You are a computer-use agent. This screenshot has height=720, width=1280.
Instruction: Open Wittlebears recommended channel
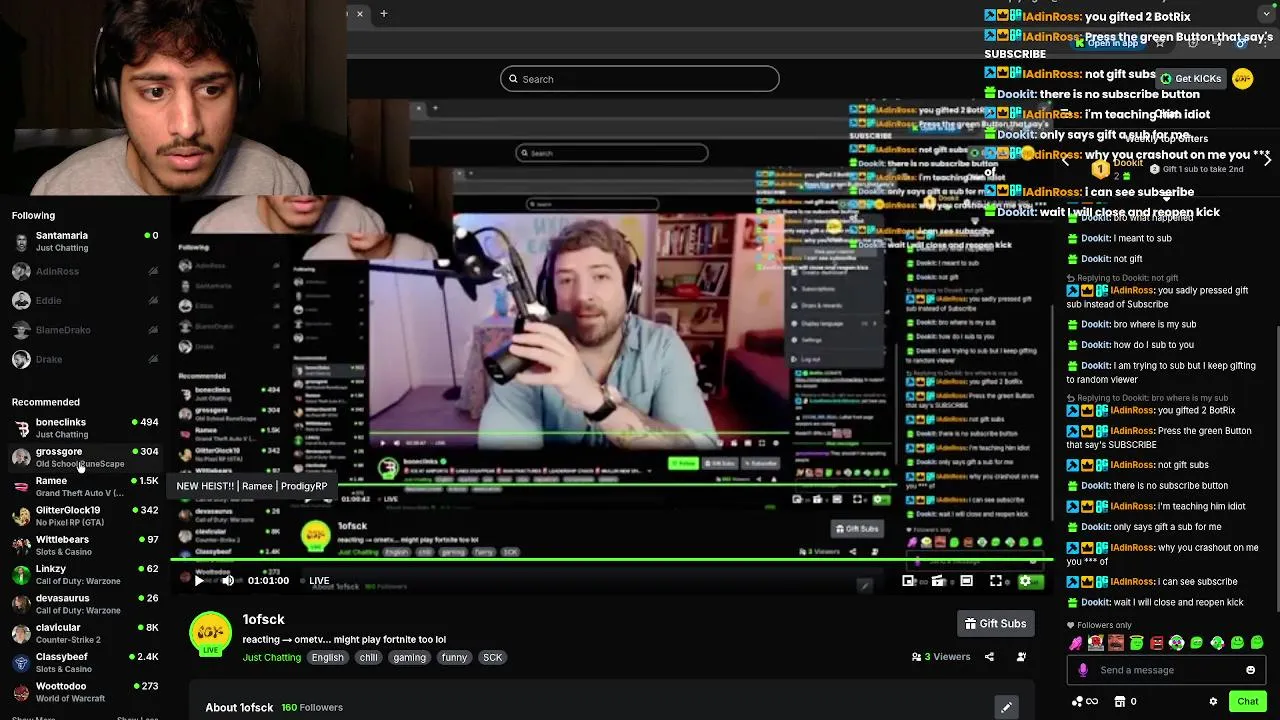click(x=84, y=545)
